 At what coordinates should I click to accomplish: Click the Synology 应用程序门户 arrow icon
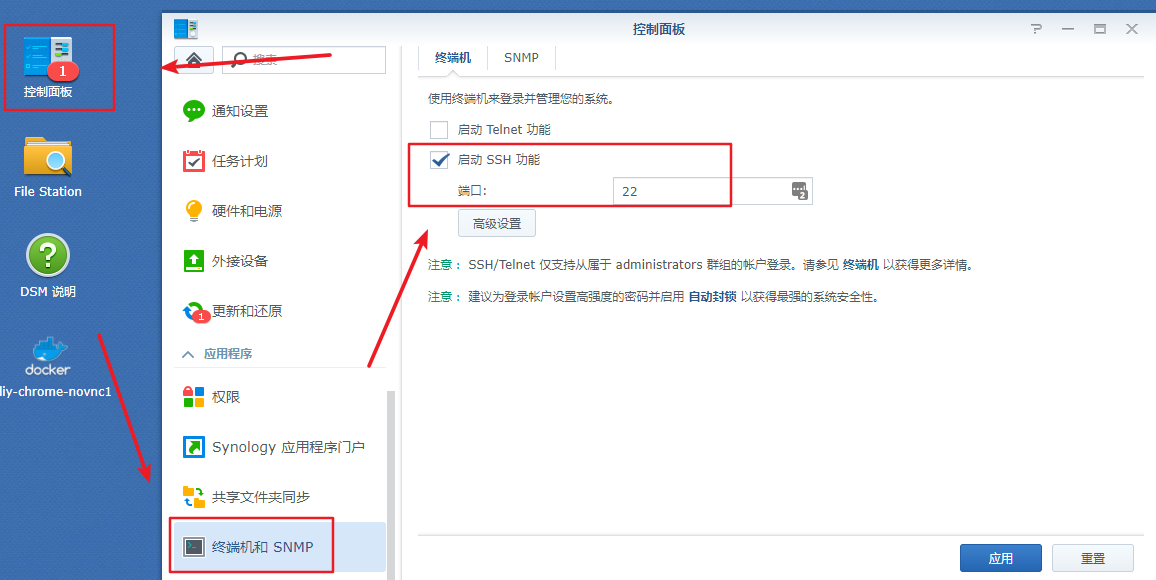point(193,447)
